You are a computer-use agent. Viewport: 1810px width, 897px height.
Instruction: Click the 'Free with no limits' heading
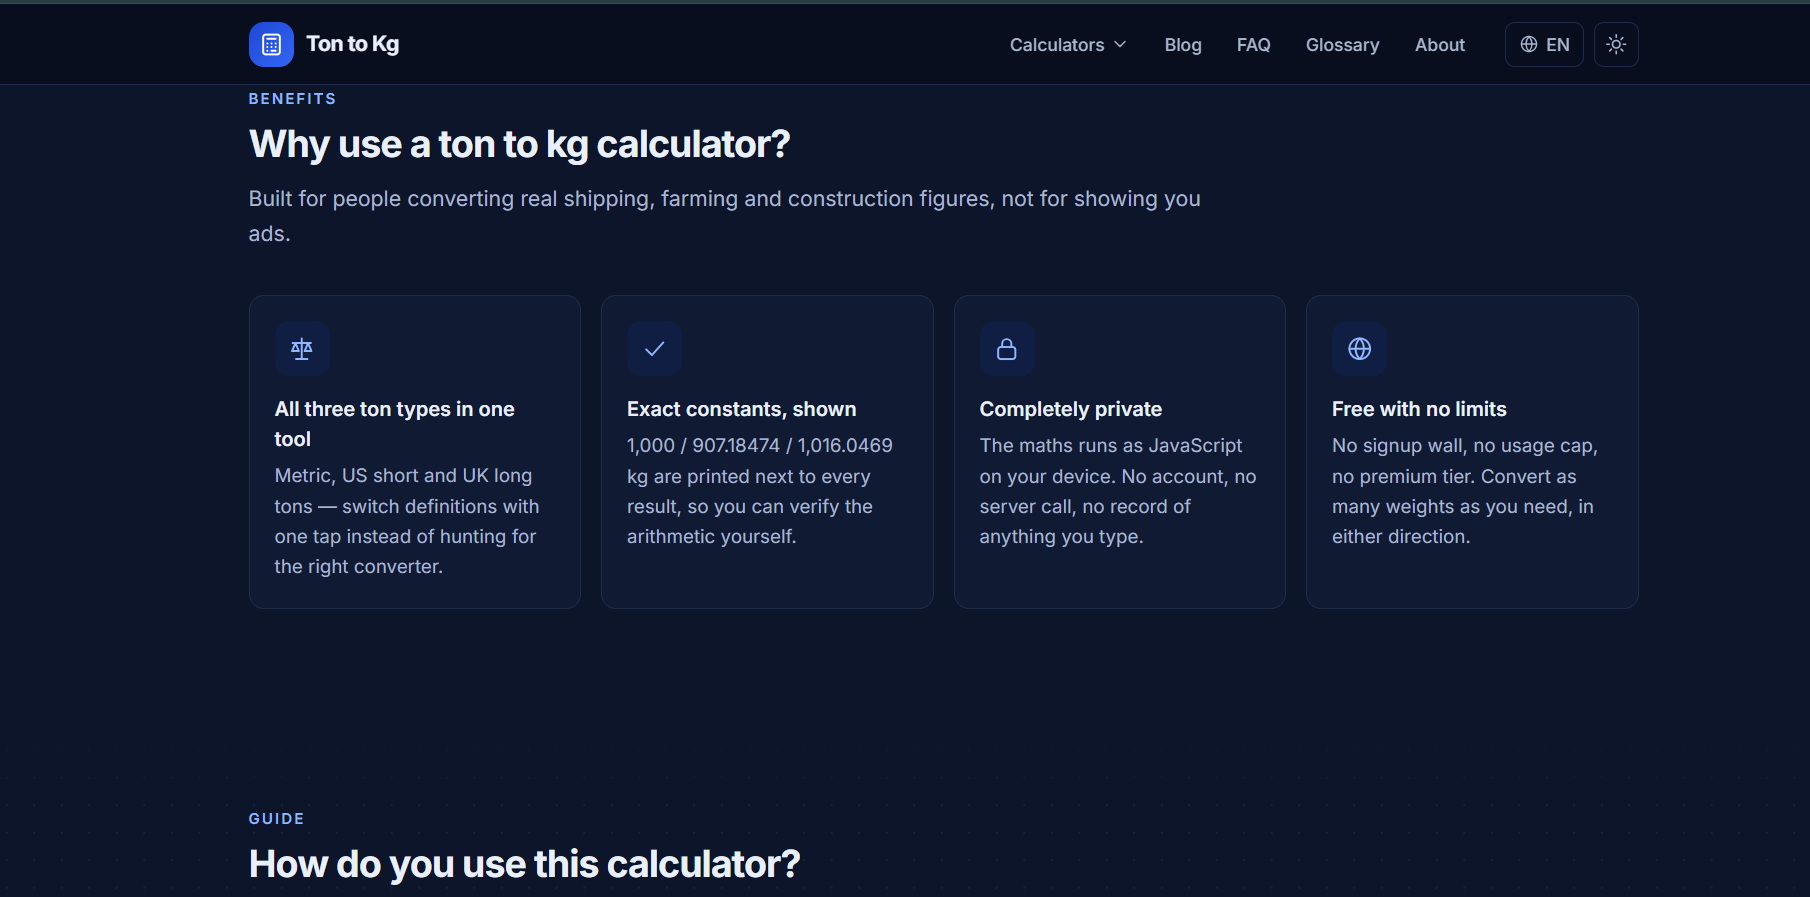click(x=1419, y=409)
